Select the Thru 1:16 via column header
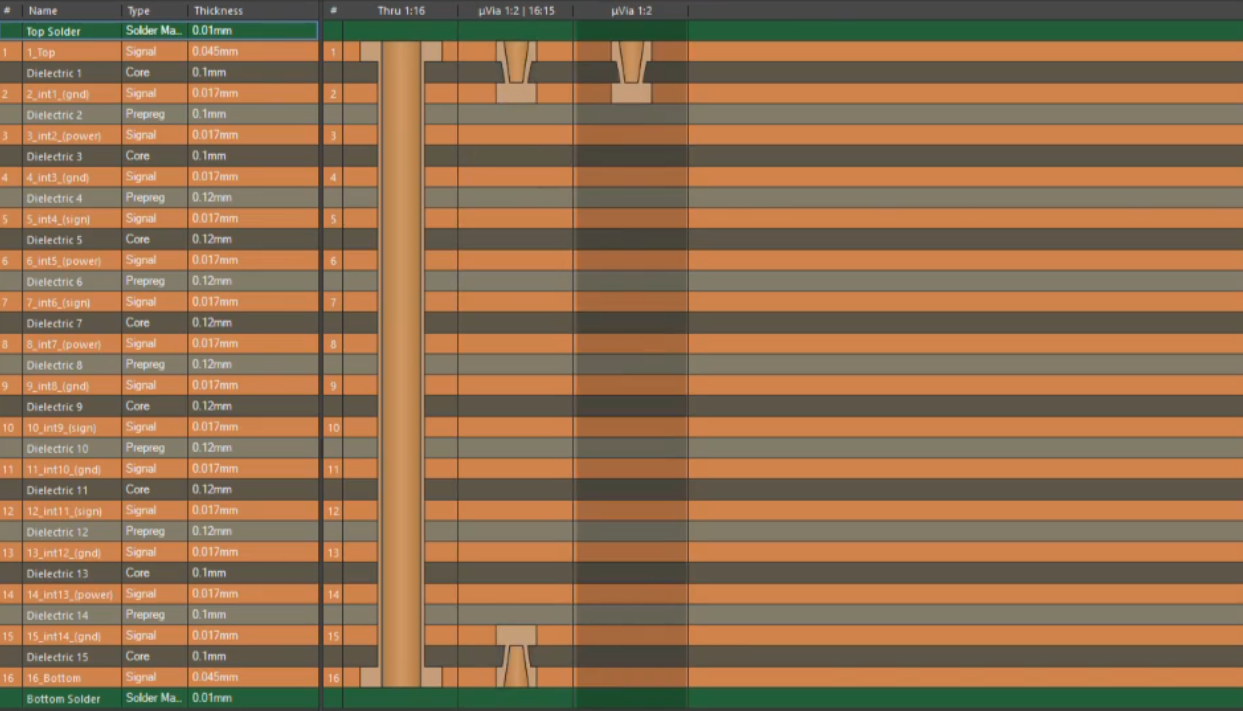The width and height of the screenshot is (1243, 711). (x=401, y=10)
